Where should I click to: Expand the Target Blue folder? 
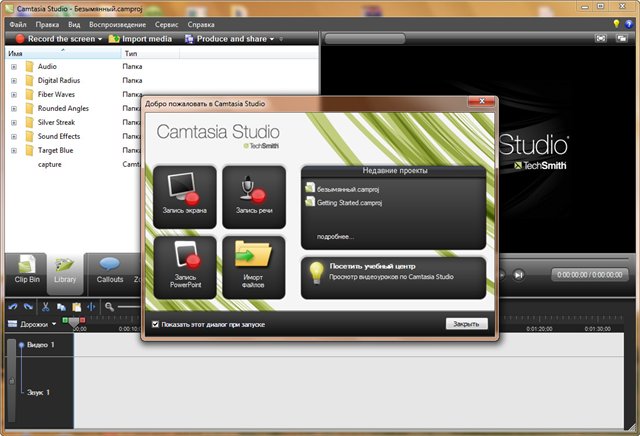[x=14, y=151]
